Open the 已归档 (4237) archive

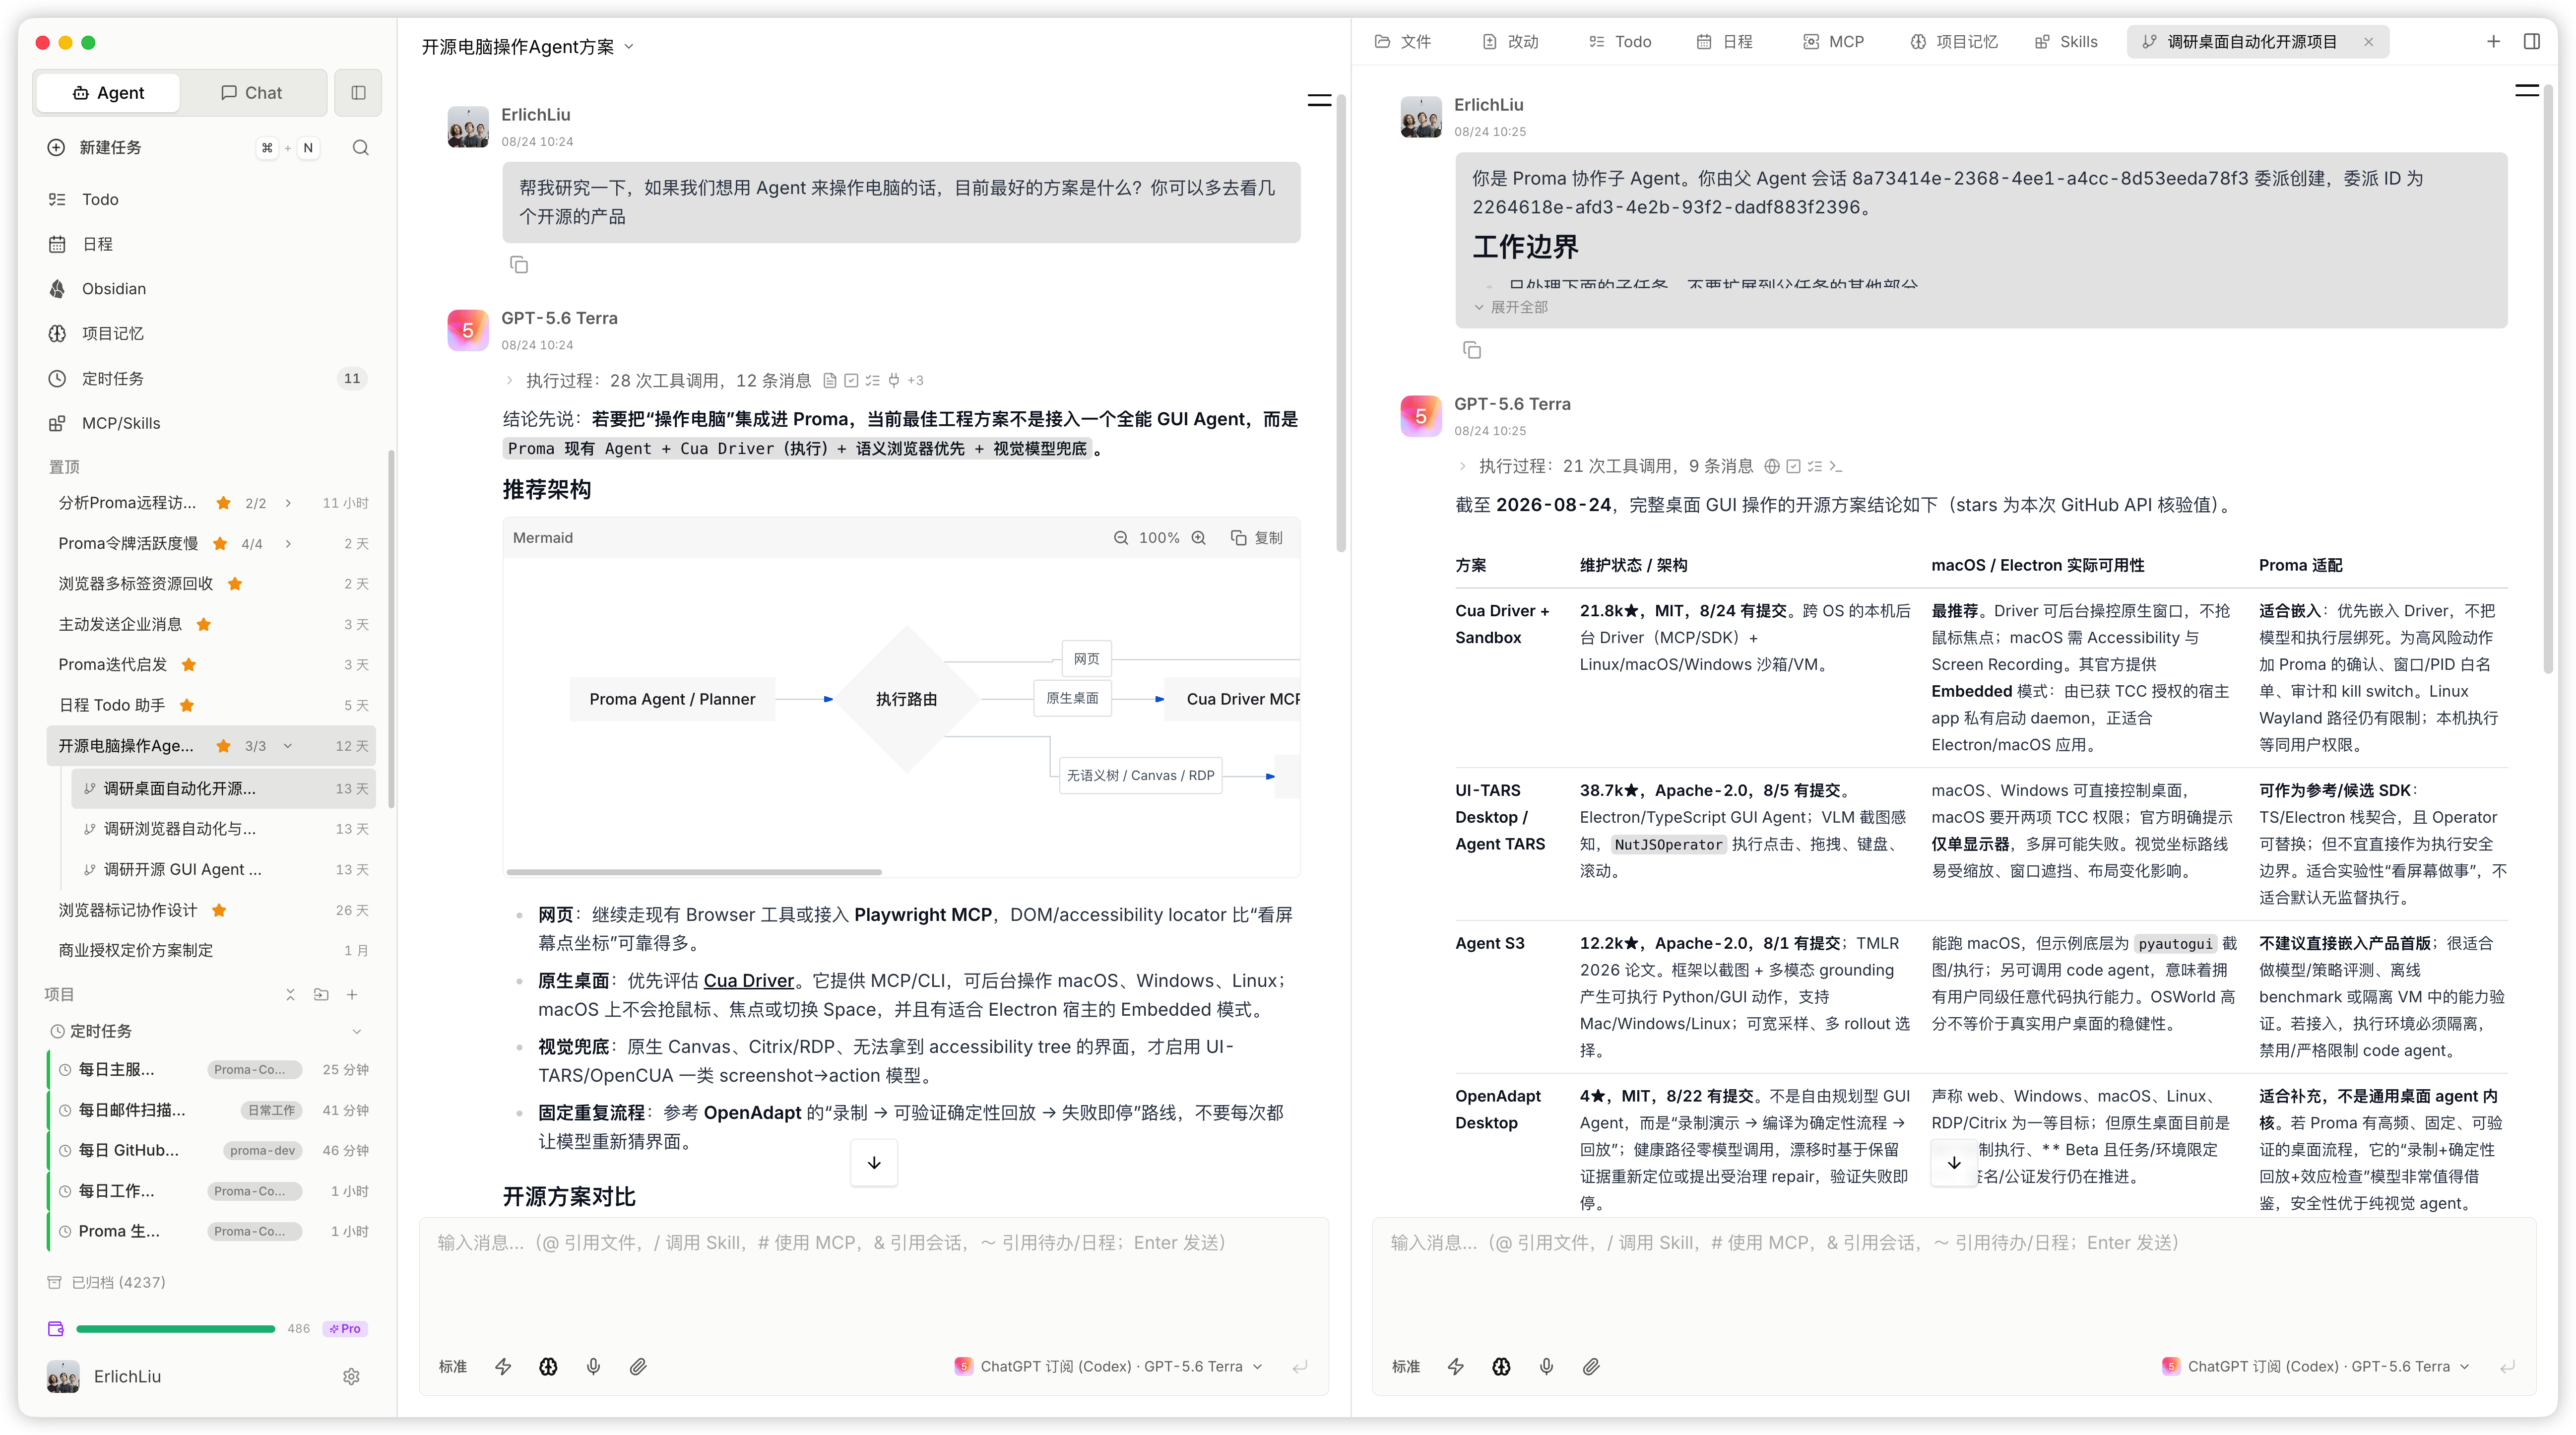coord(108,1283)
